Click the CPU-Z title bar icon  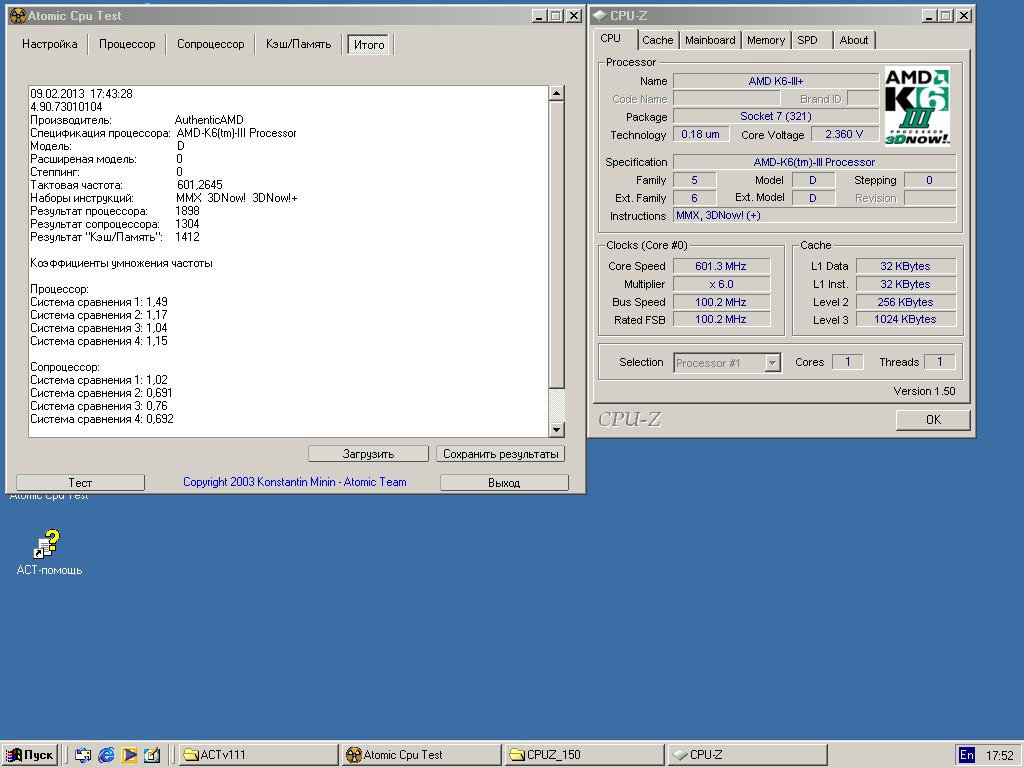tap(599, 16)
